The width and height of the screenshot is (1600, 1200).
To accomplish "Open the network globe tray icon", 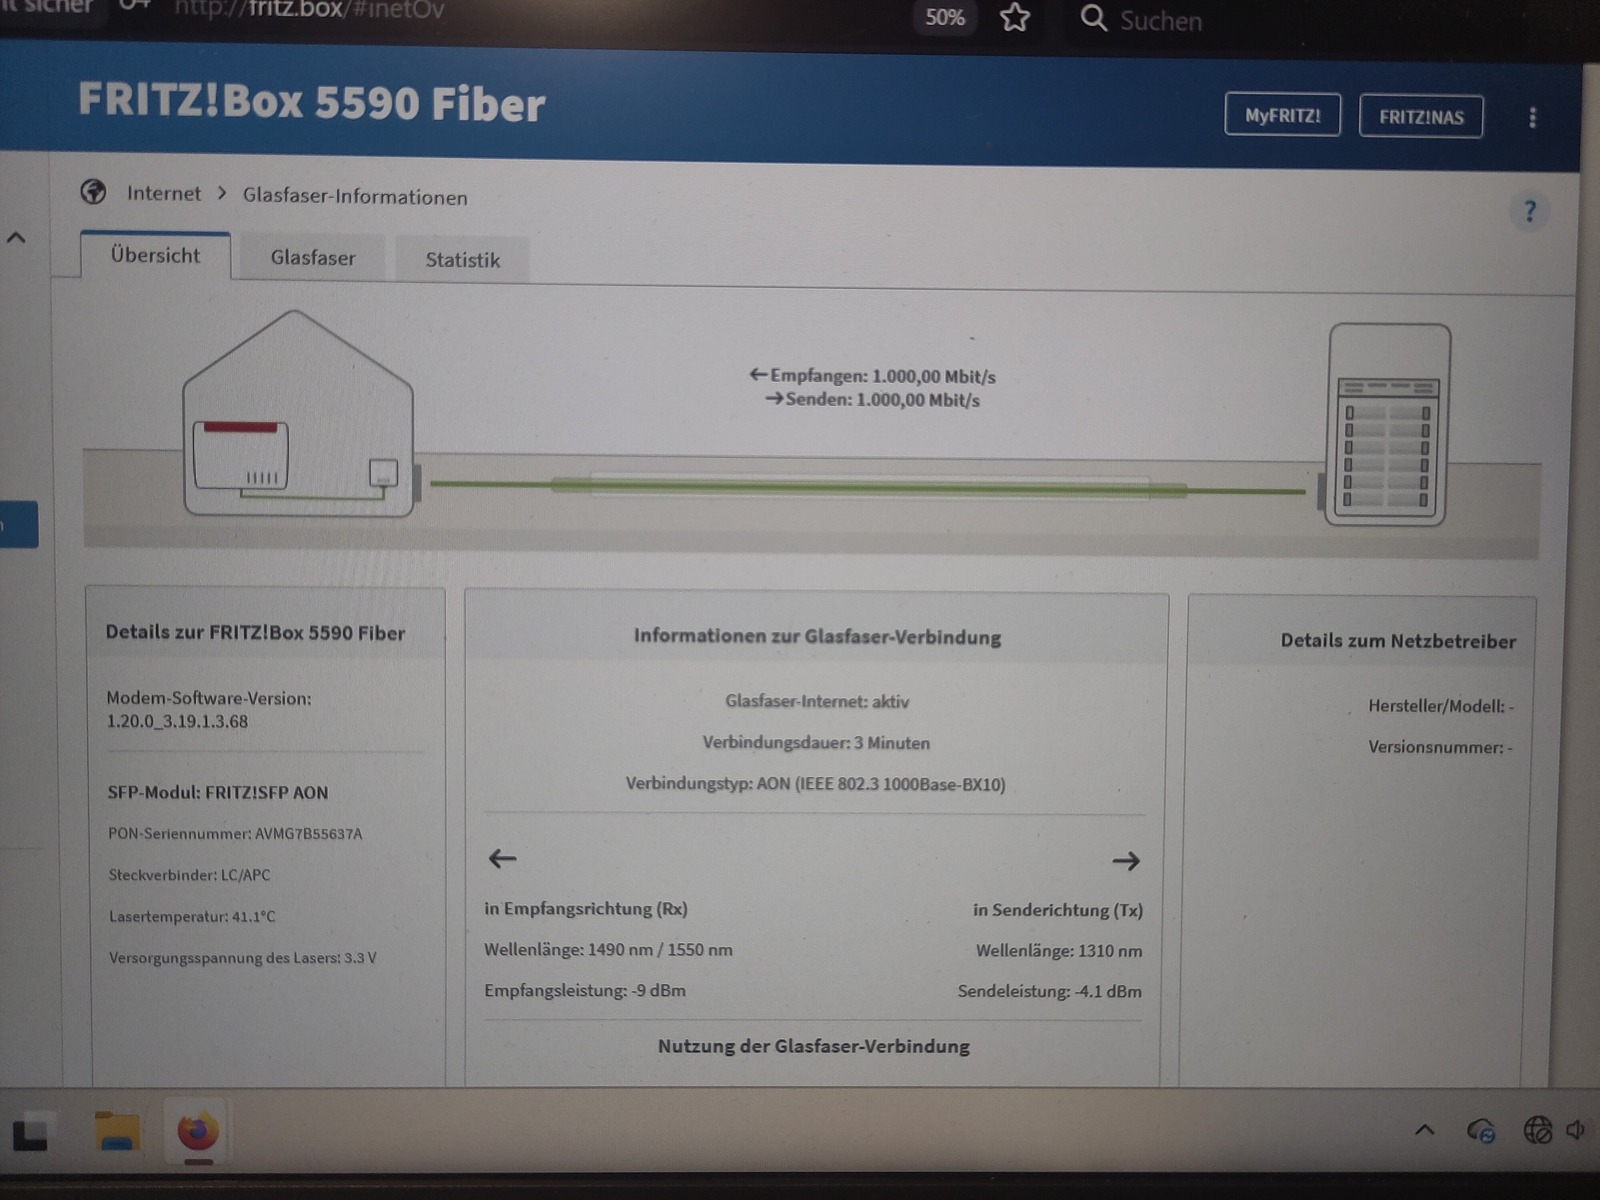I will (x=1537, y=1130).
